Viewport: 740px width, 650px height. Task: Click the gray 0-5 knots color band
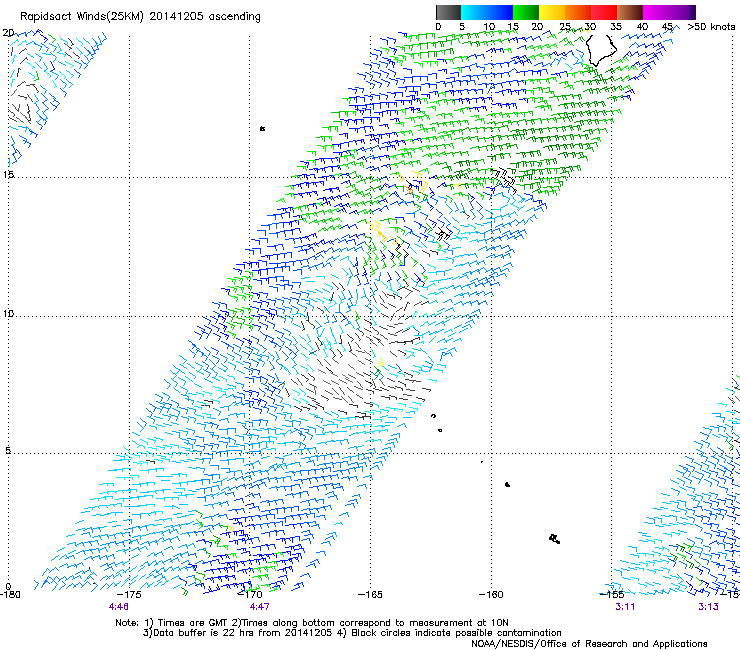(448, 12)
